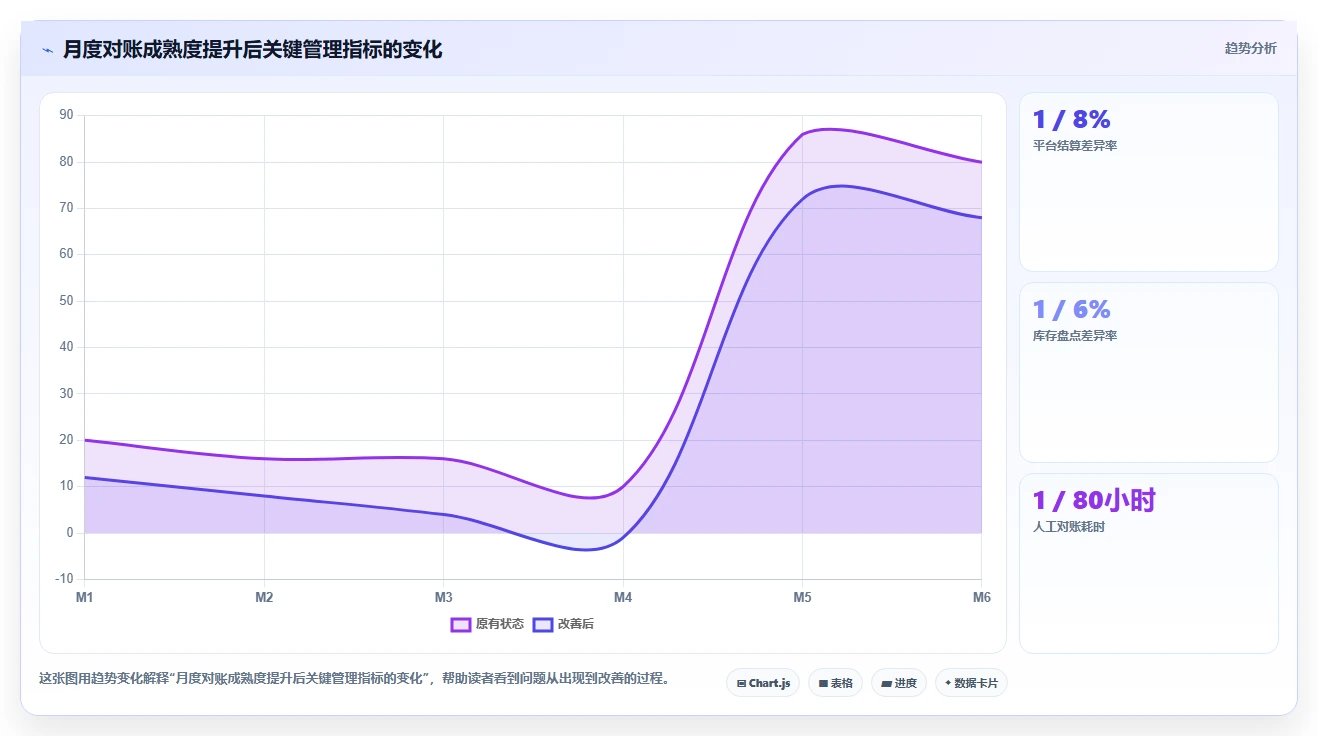Click the description text below the chart
Screen dimensions: 1318x736
(353, 678)
